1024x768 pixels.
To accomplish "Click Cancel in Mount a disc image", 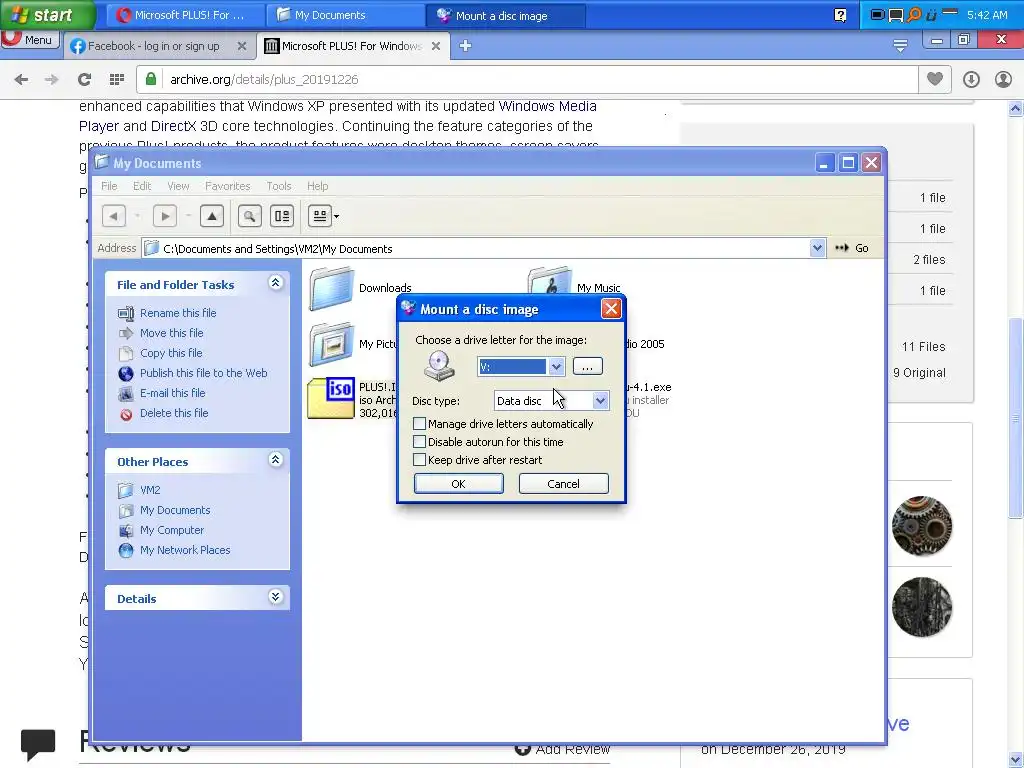I will pos(564,484).
